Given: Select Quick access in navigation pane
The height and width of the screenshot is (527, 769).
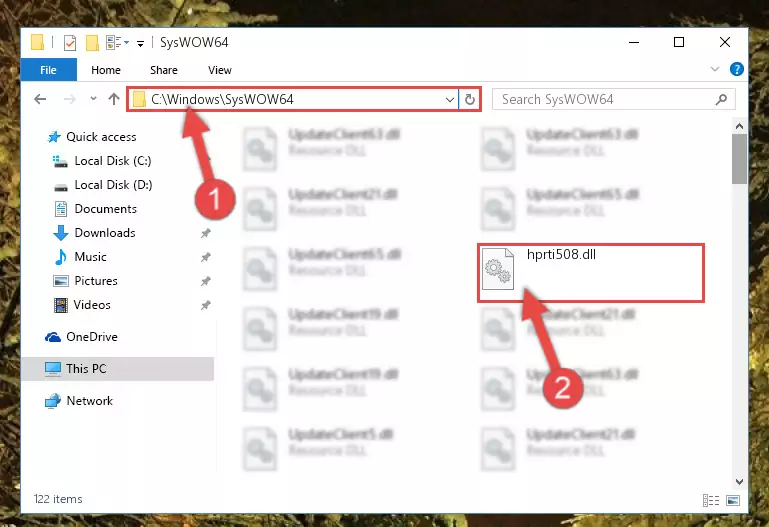Looking at the screenshot, I should click(92, 137).
